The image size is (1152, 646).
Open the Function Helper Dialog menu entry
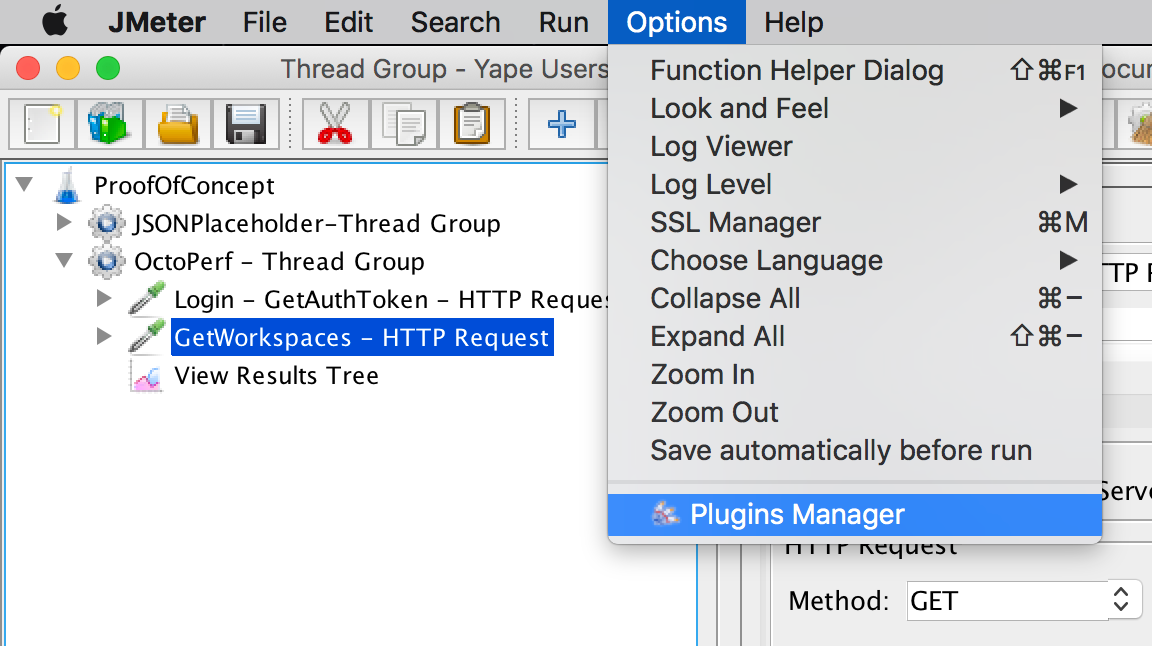tap(796, 70)
